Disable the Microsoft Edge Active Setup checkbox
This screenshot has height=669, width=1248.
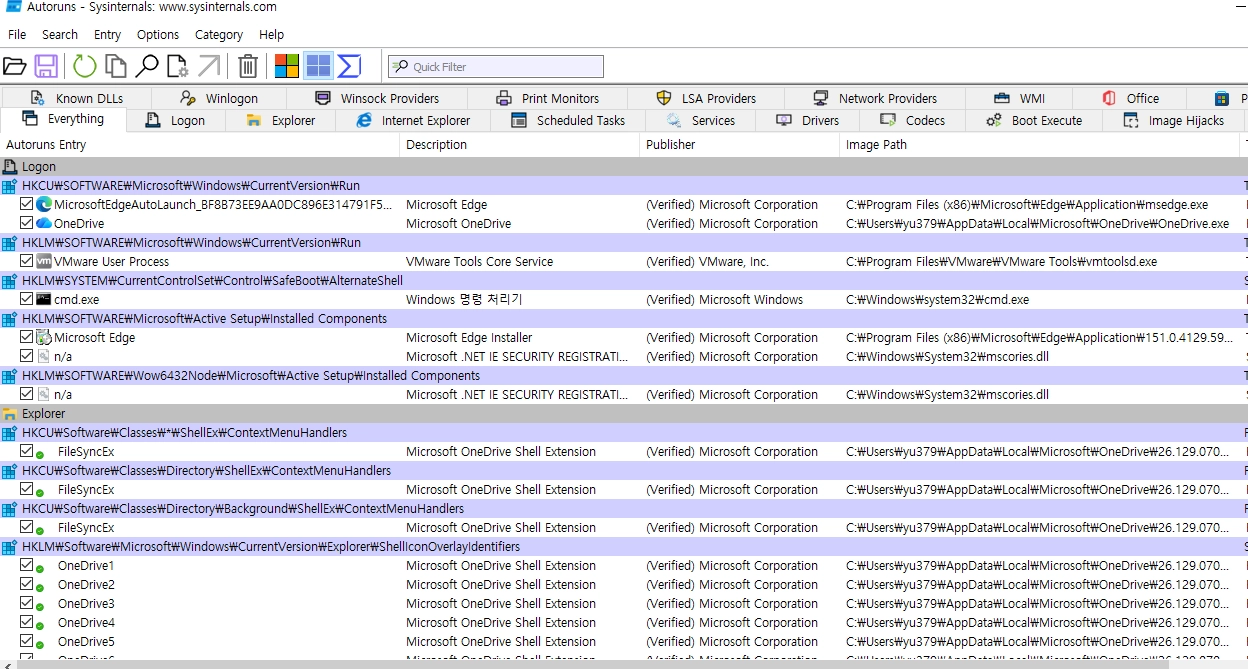[x=27, y=337]
